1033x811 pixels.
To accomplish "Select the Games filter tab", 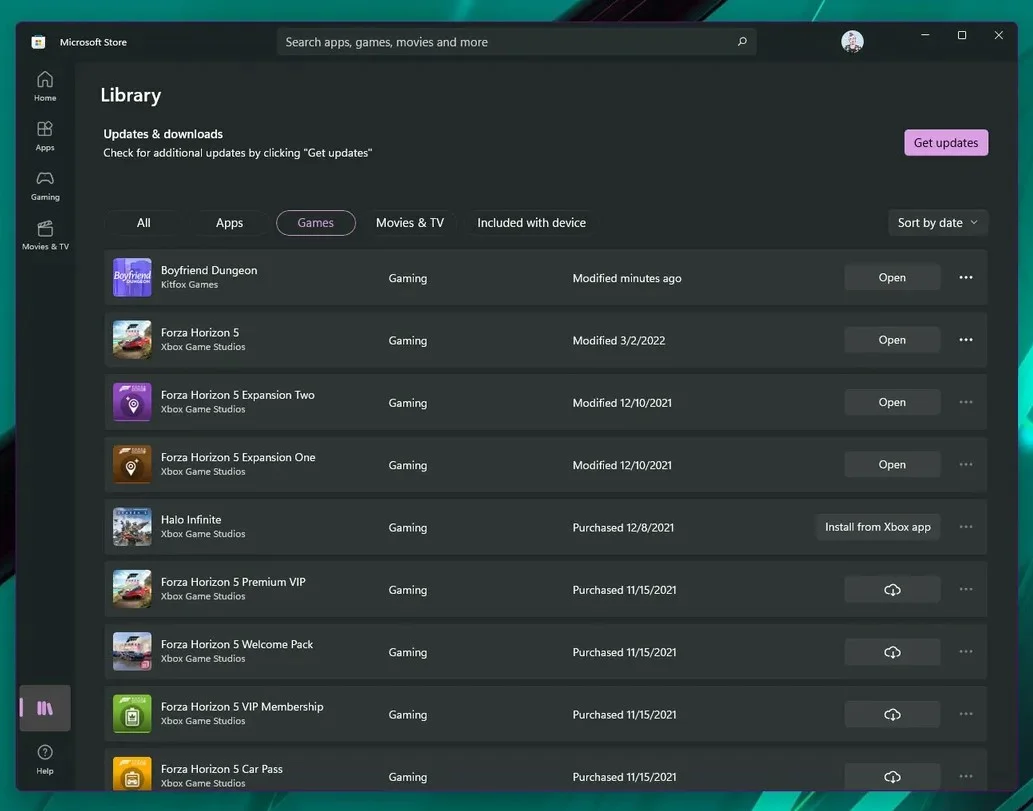I will pyautogui.click(x=316, y=223).
